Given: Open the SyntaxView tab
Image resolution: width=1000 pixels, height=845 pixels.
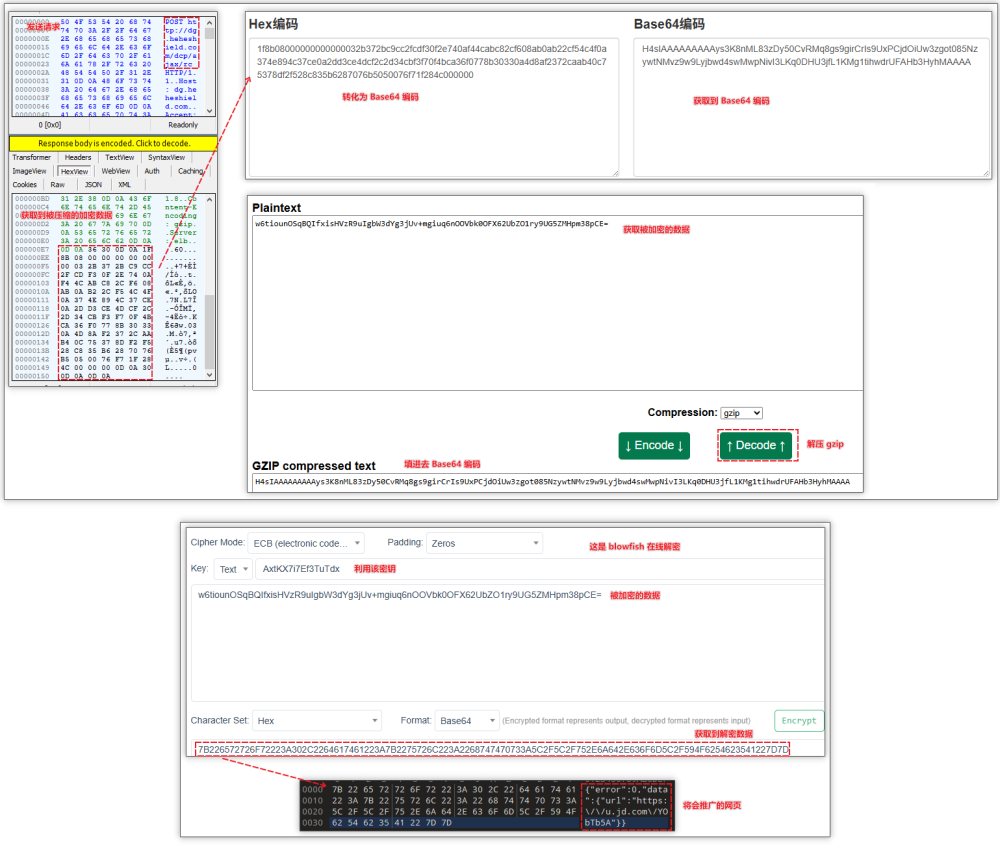Looking at the screenshot, I should (x=166, y=158).
